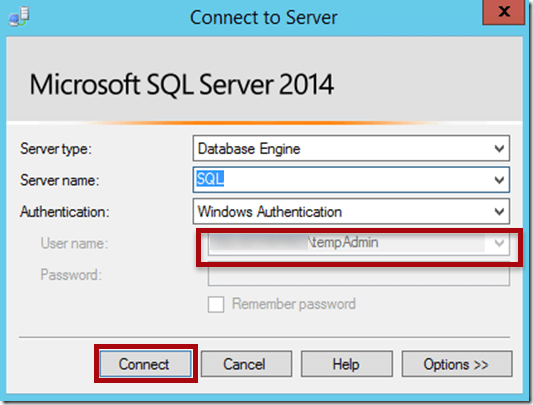
Task: Open the User name dropdown arrow
Action: [499, 243]
